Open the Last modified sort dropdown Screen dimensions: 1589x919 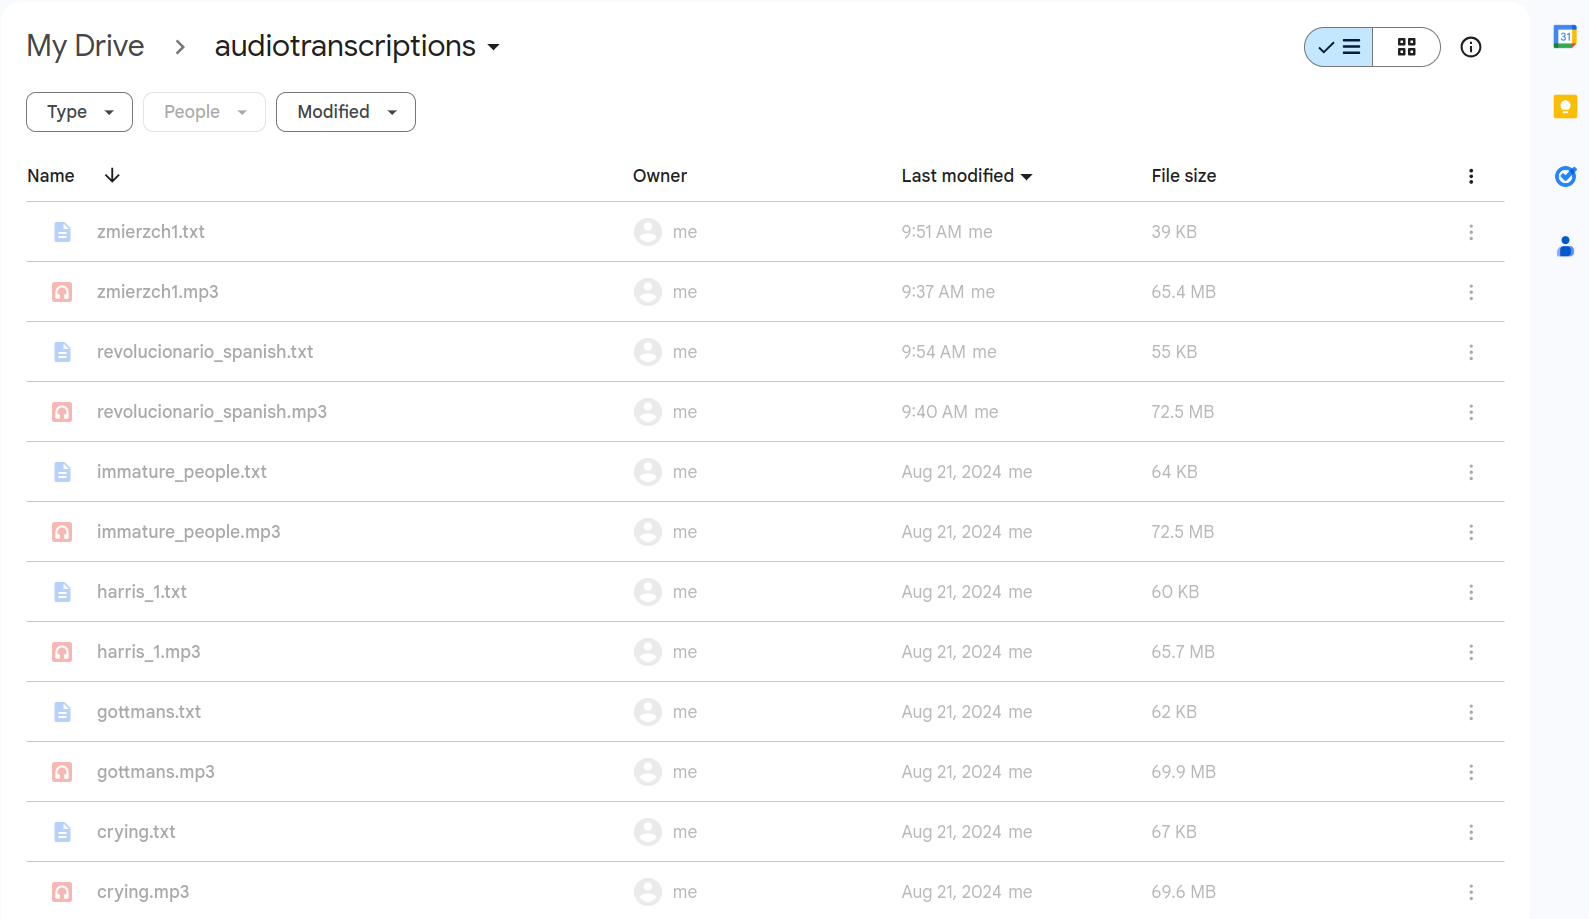pos(966,176)
